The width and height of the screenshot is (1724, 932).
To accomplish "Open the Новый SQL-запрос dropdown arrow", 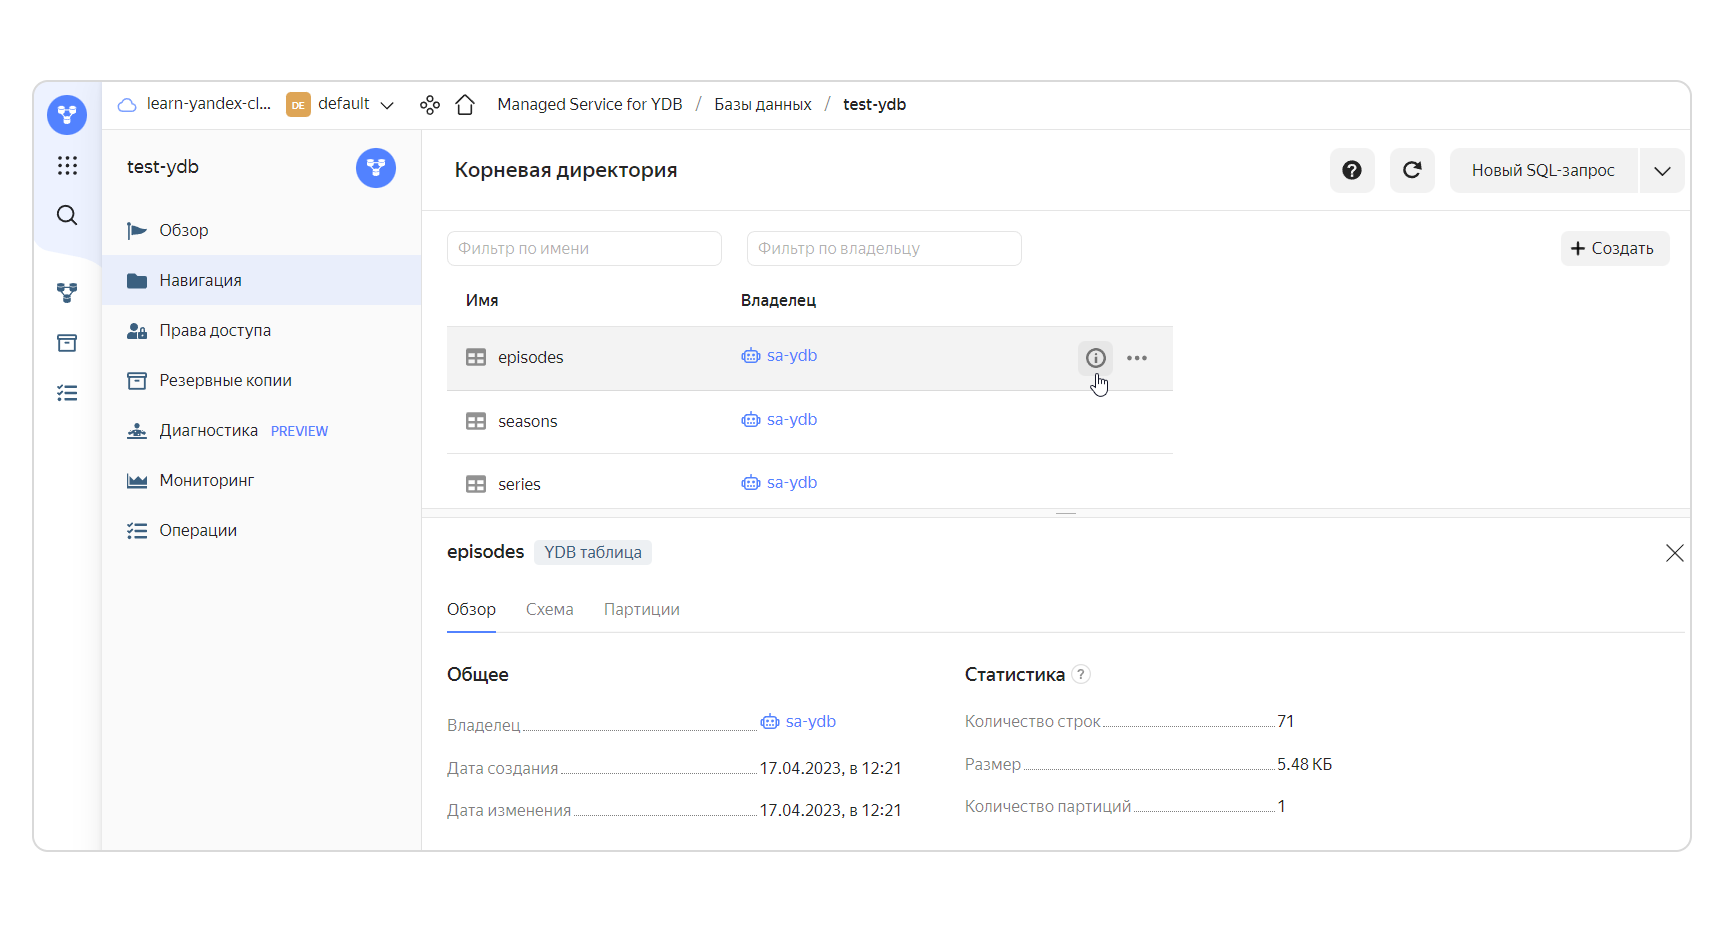I will pyautogui.click(x=1662, y=170).
